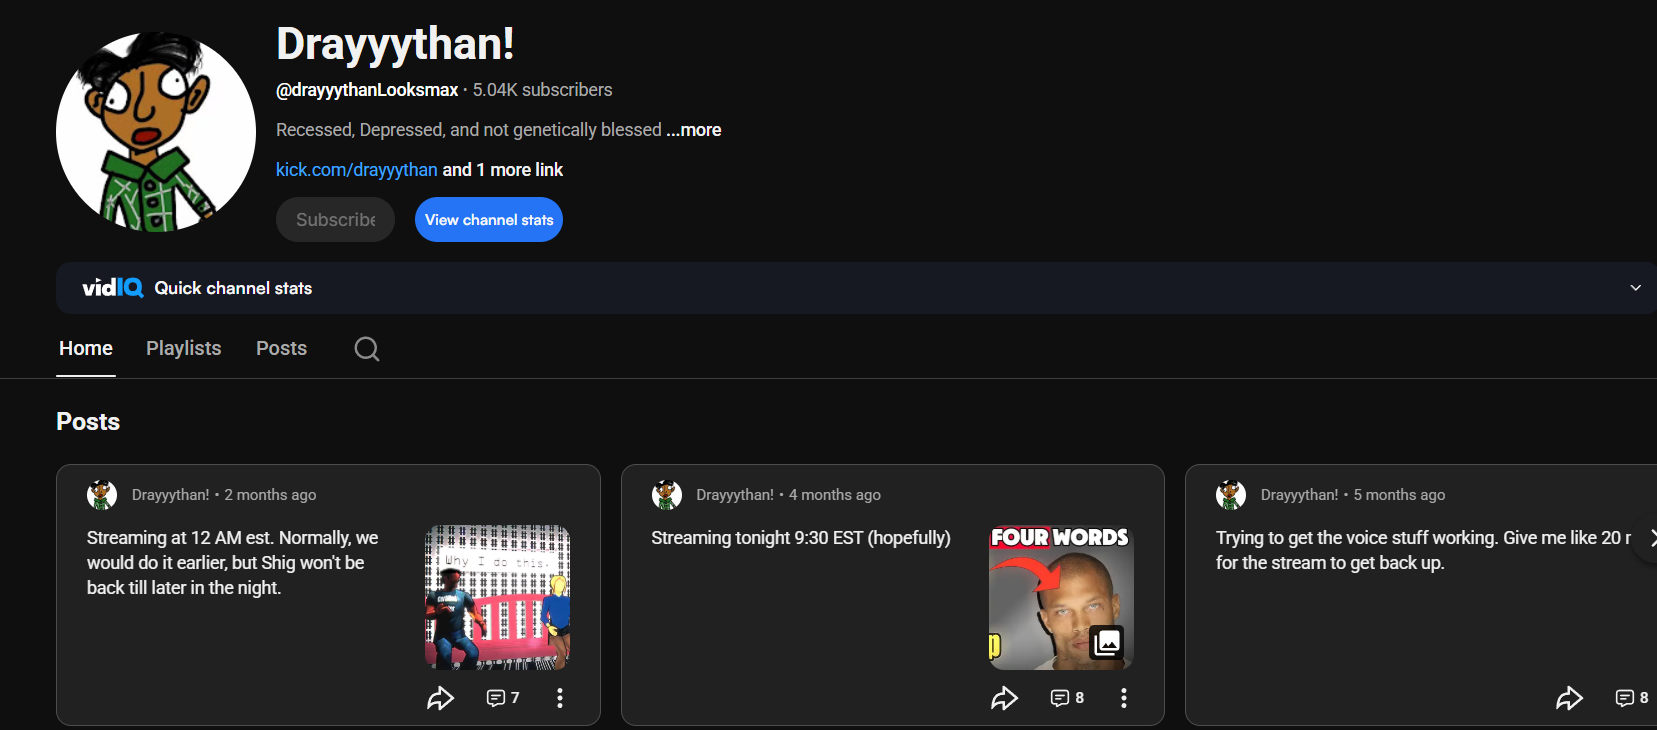Open the FOUR WORDS post thumbnail

tap(1060, 597)
